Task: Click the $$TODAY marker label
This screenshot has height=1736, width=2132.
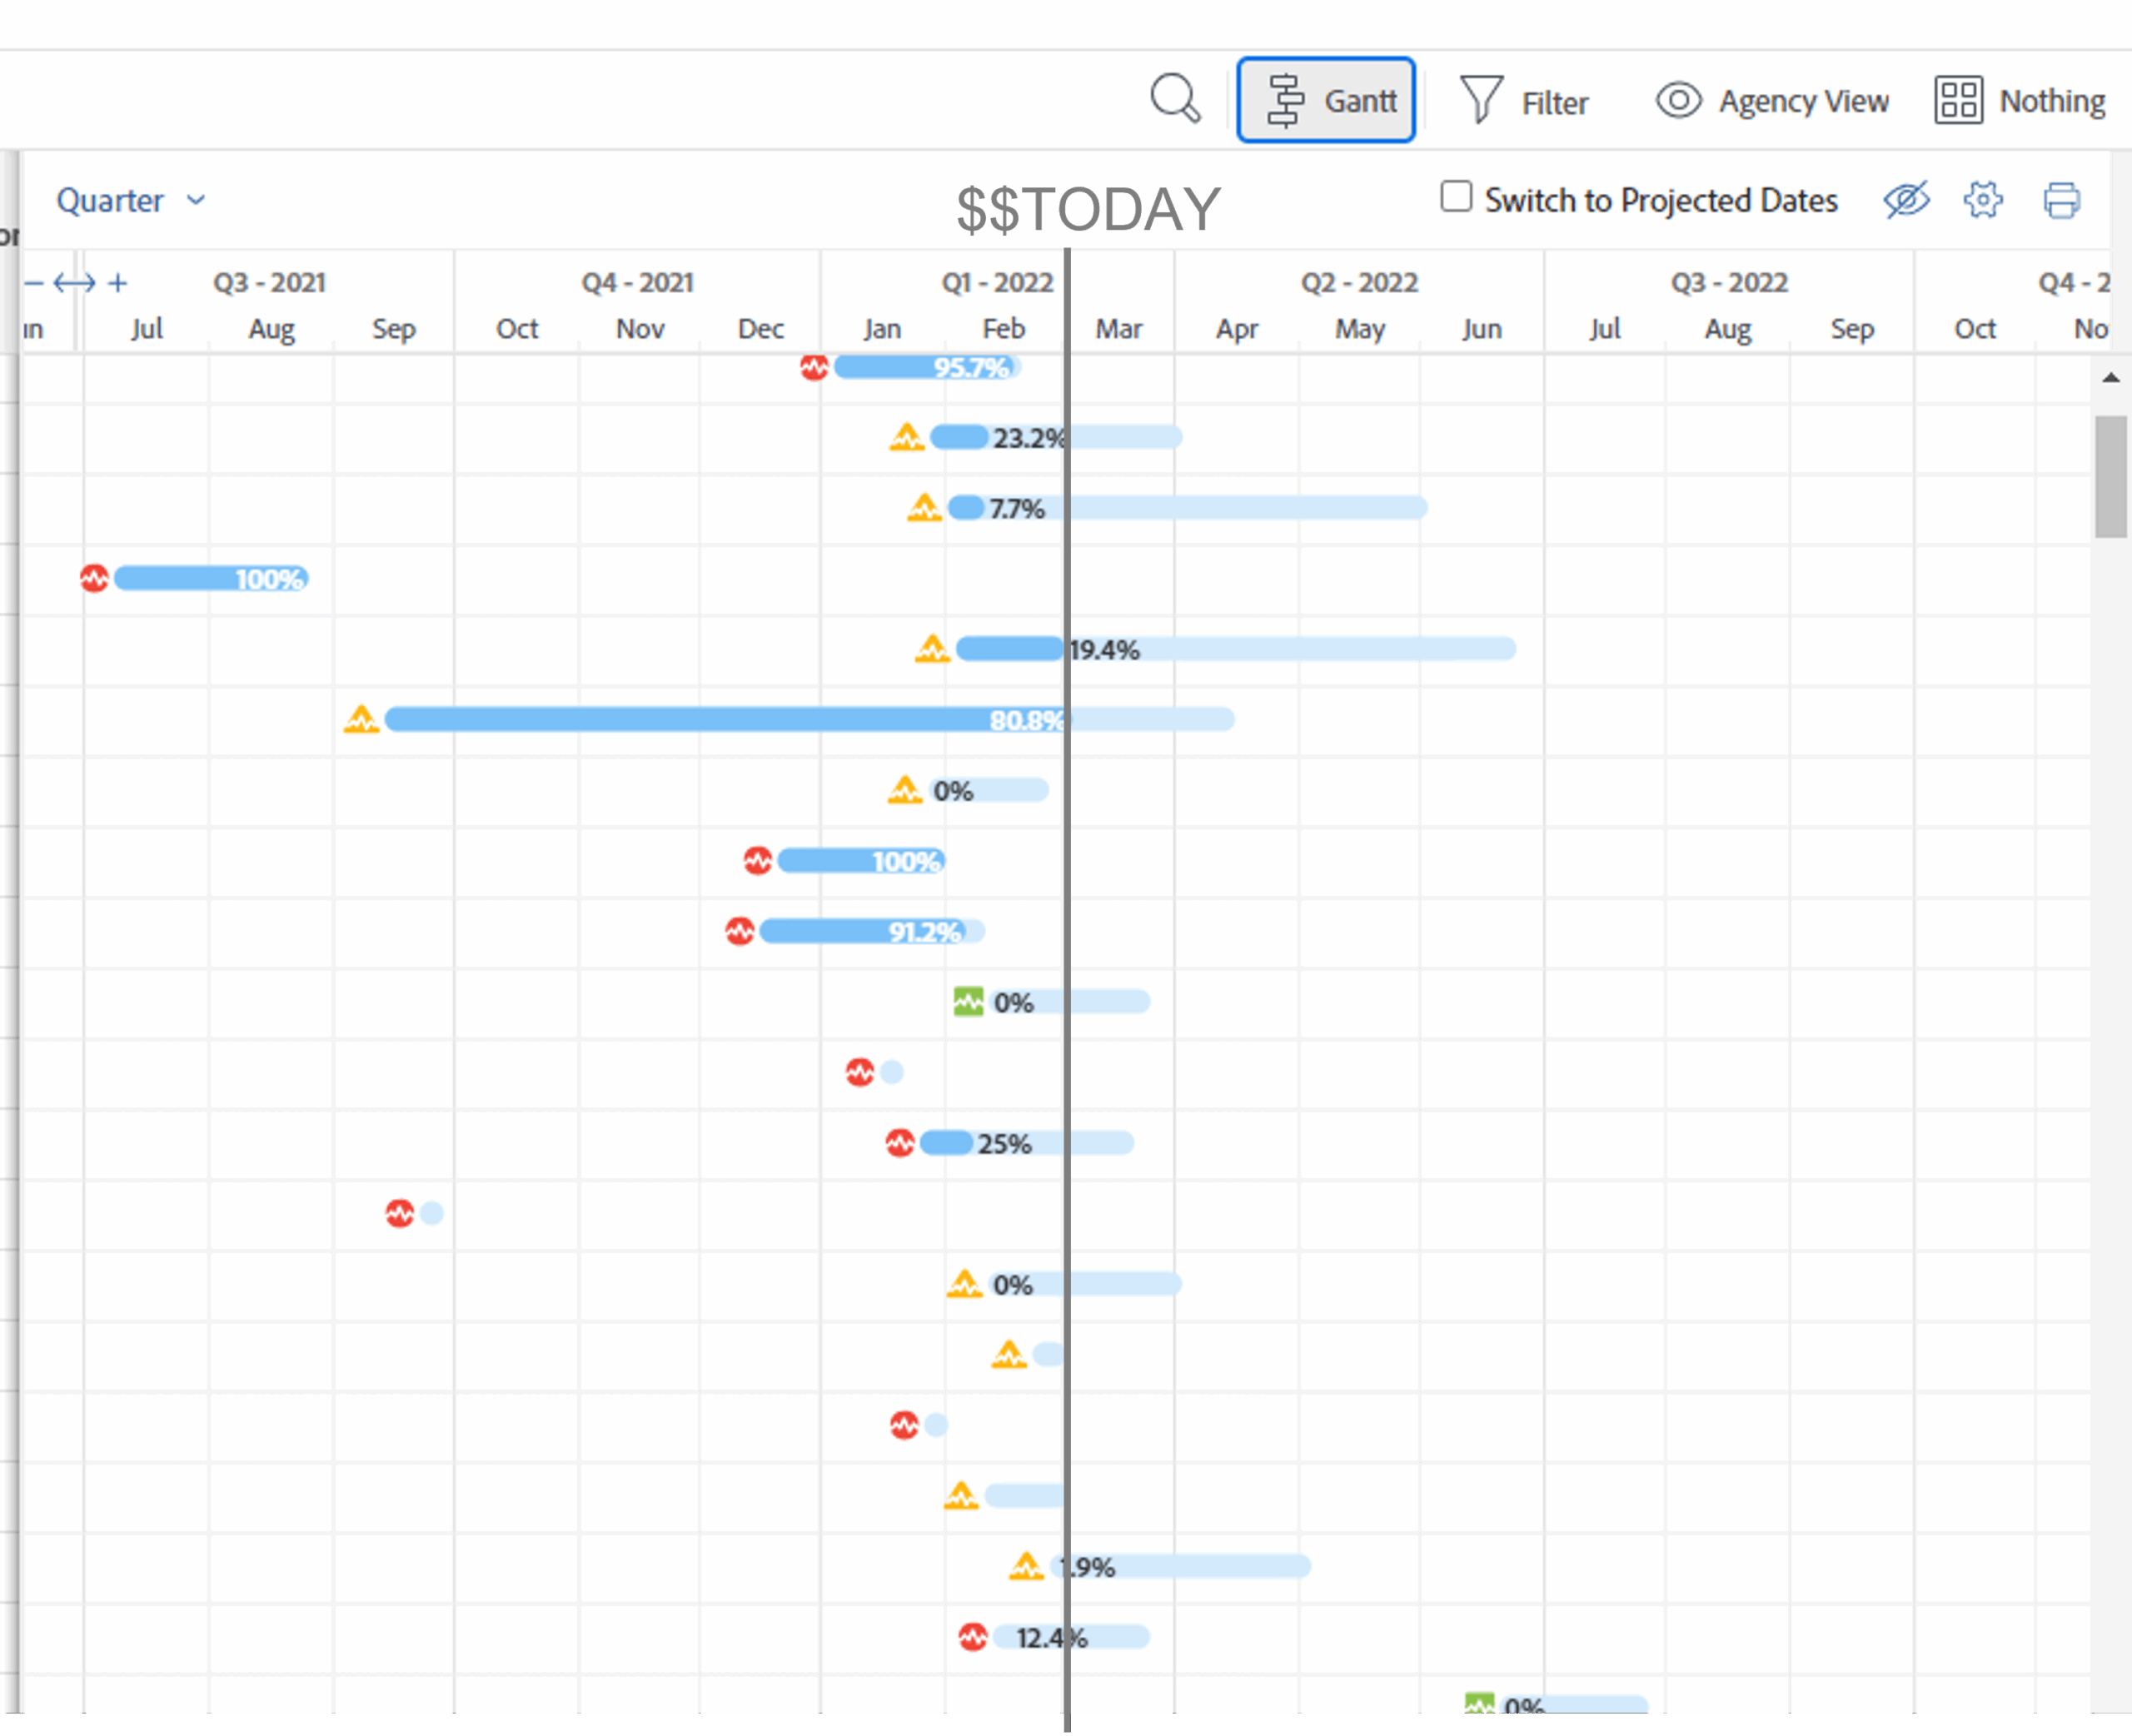Action: (1089, 209)
